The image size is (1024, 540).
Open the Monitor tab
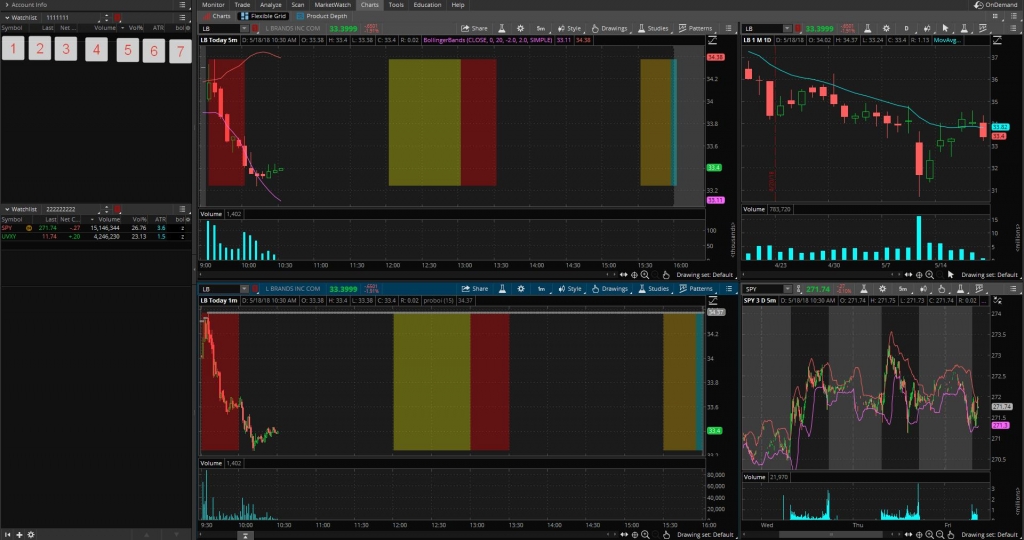tap(213, 5)
